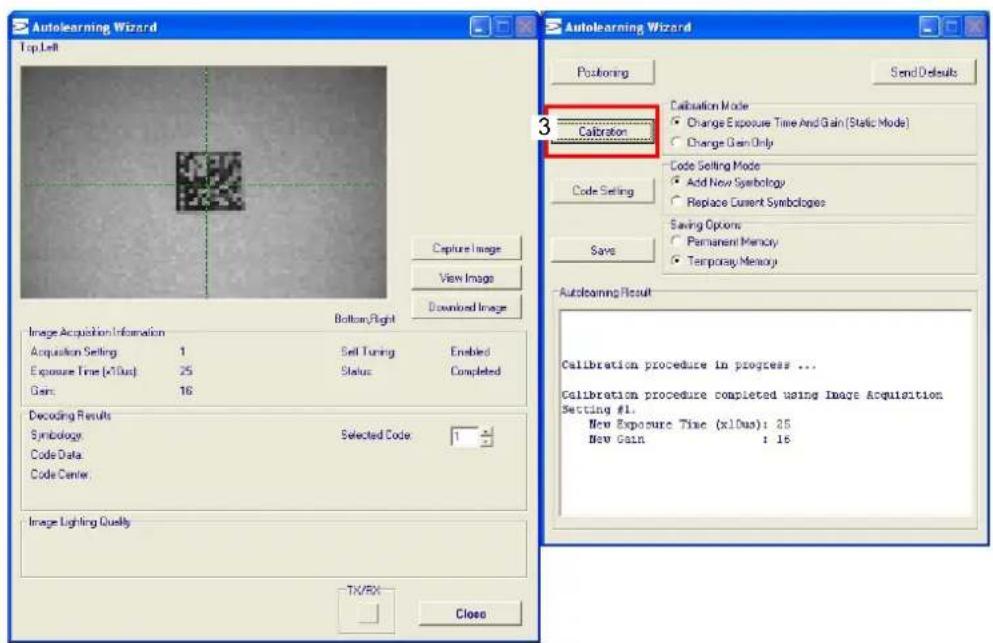This screenshot has height=643, width=993.
Task: Close the right Autolearning Wizard with X
Action: point(974,27)
